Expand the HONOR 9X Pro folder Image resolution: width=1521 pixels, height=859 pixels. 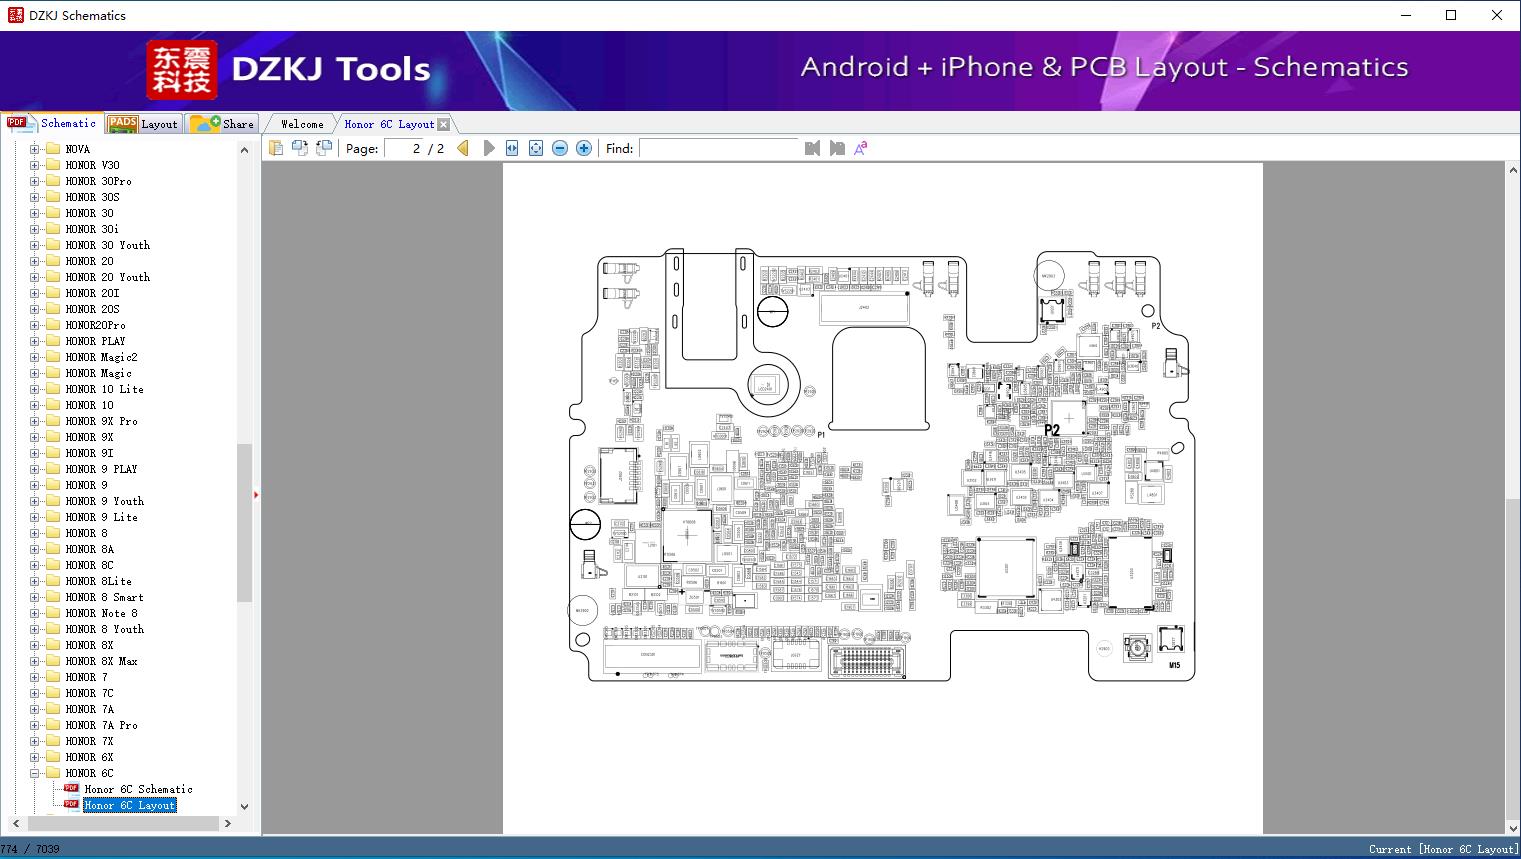[34, 421]
